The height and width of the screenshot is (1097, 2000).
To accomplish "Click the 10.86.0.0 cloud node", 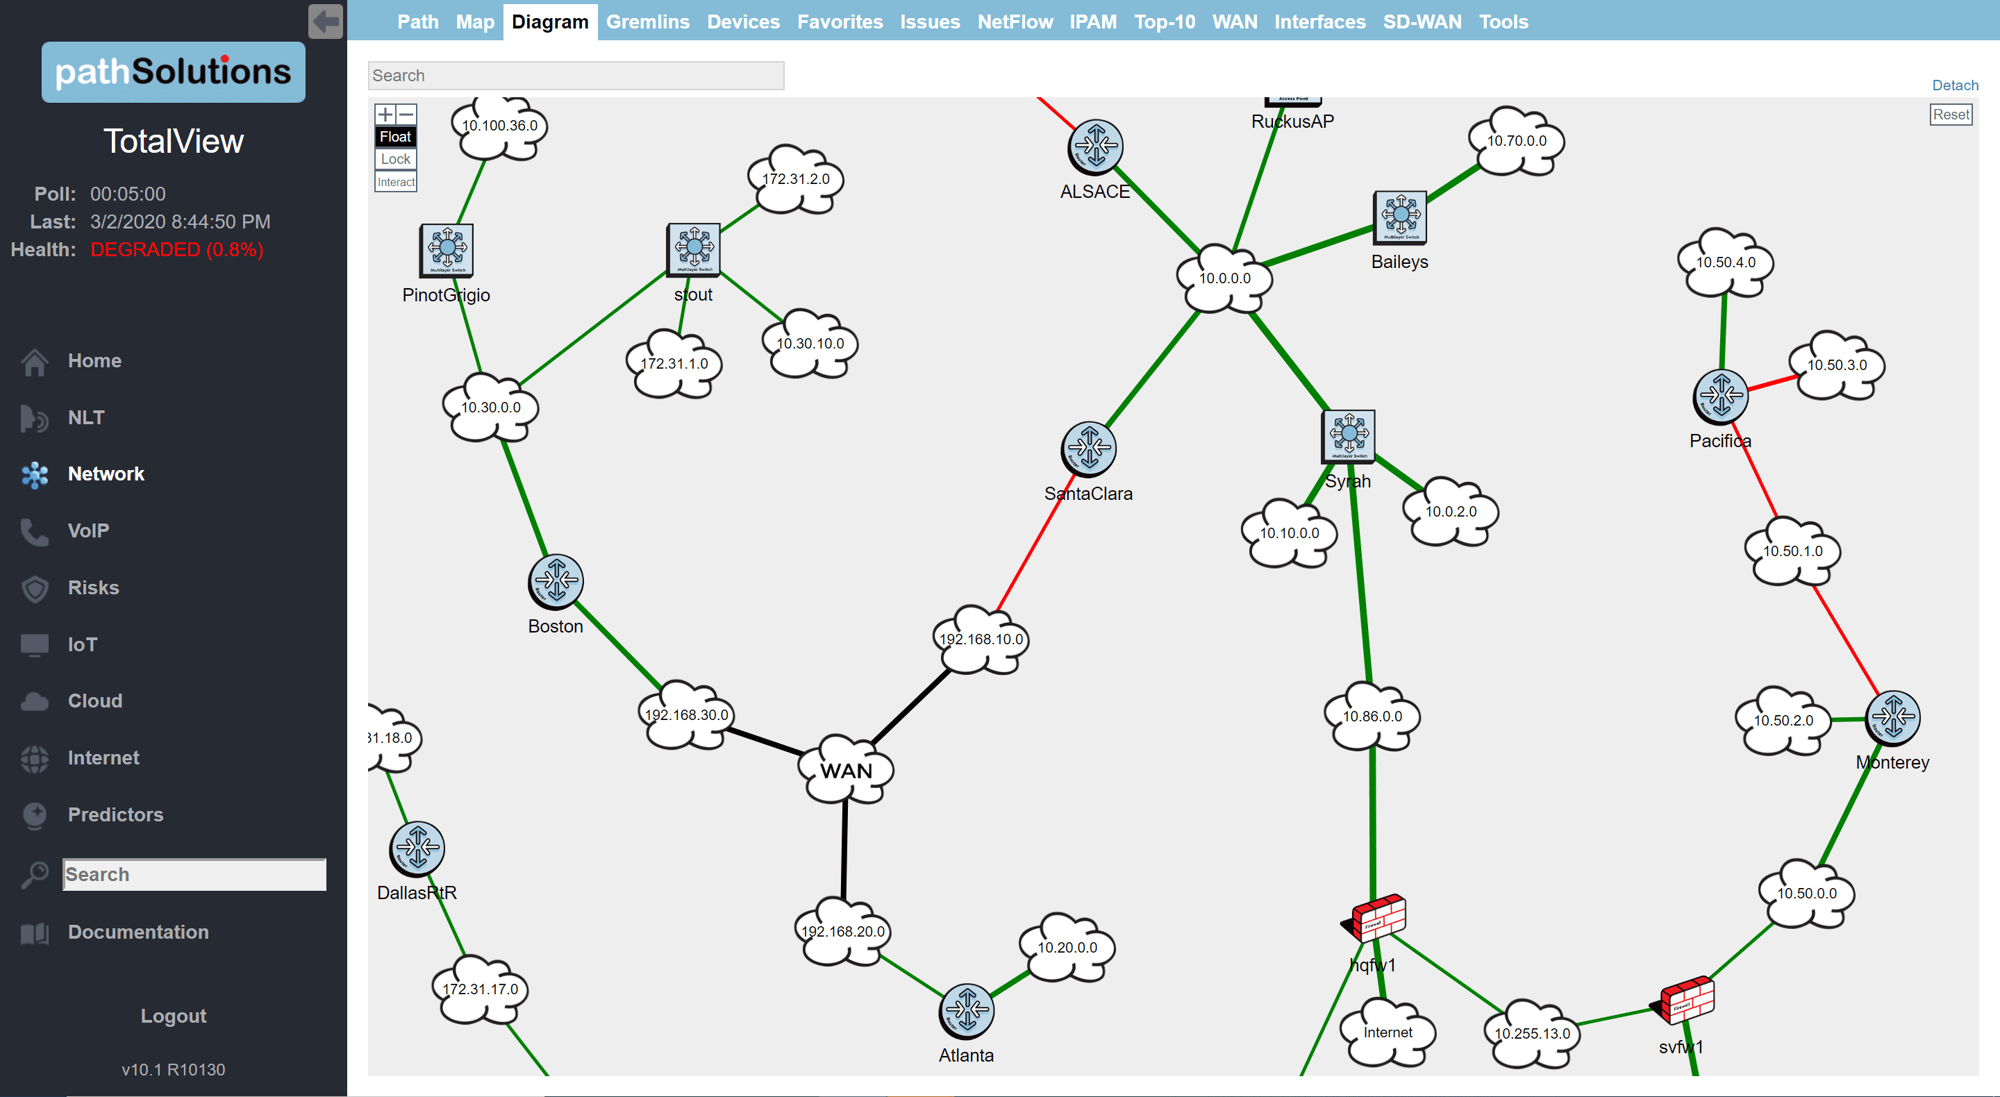I will click(x=1373, y=717).
